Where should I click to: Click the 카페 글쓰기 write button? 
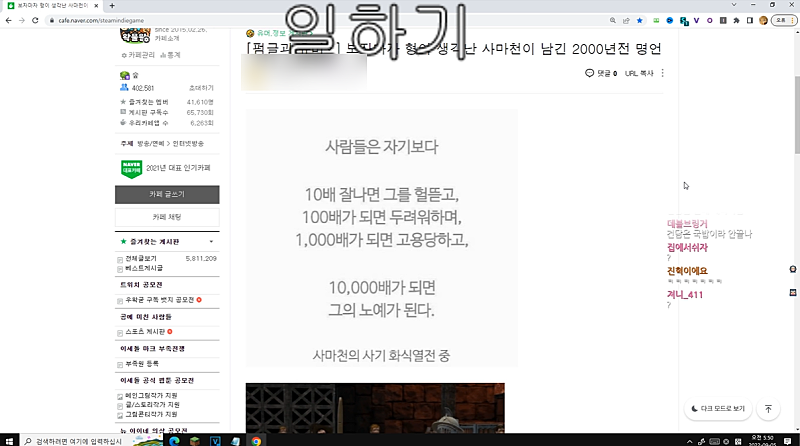click(x=167, y=194)
